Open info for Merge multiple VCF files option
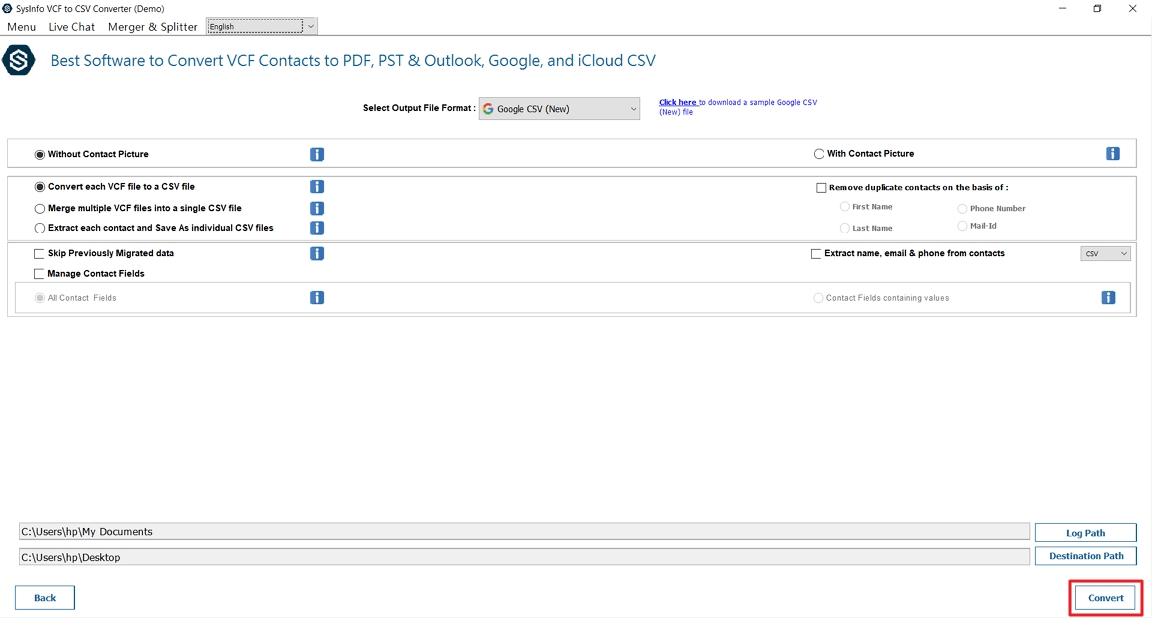The image size is (1152, 618). coord(317,209)
